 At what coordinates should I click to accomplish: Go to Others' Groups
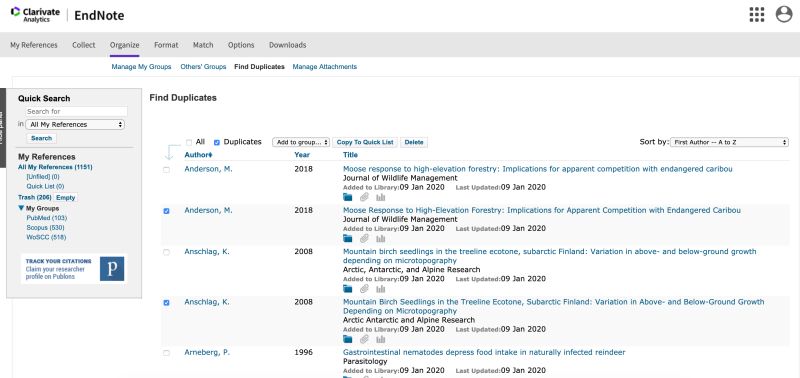203,67
